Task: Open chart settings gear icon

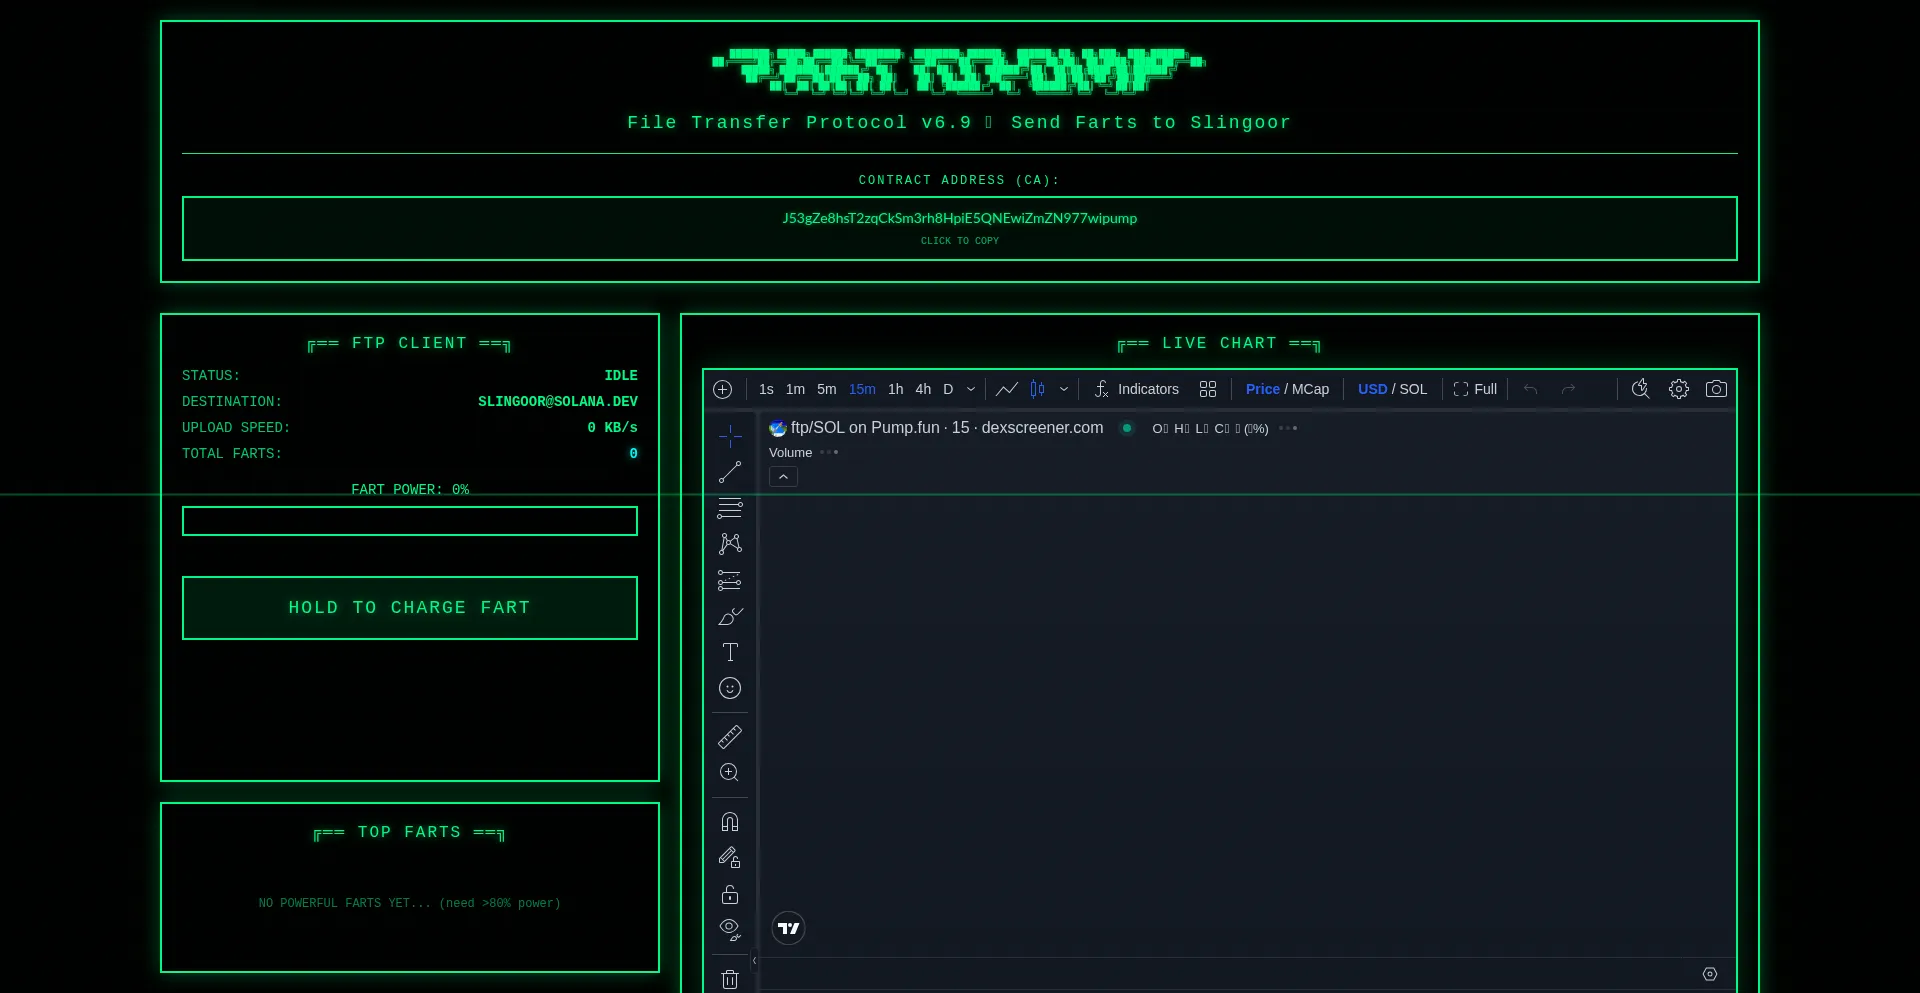Action: (x=1679, y=389)
